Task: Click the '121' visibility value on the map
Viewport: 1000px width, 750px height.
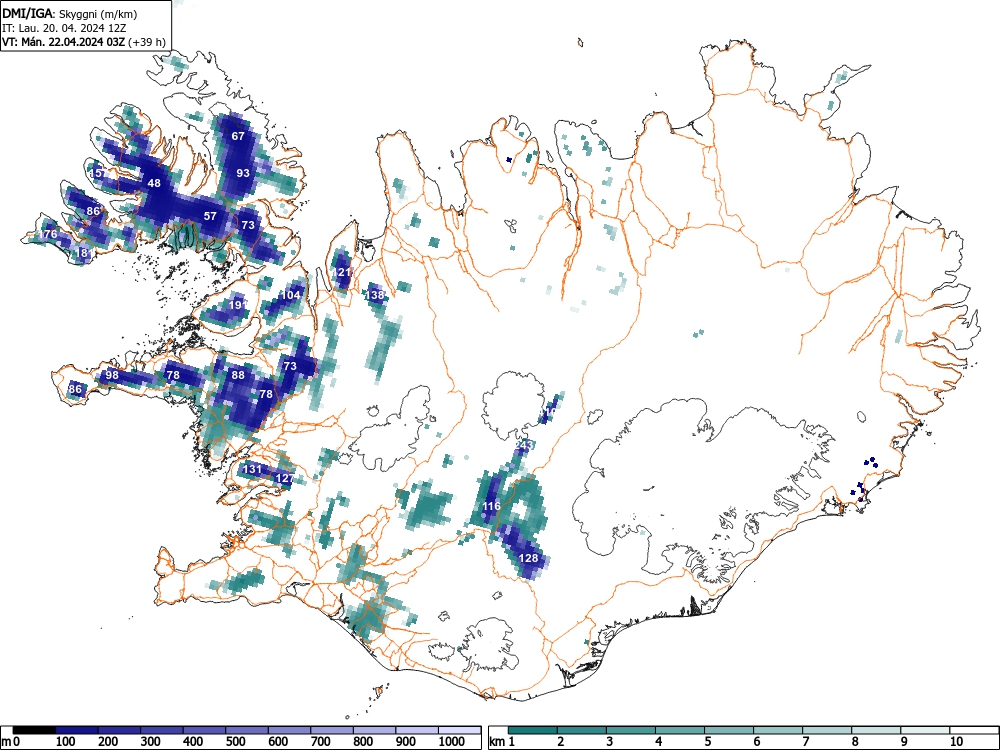Action: click(342, 272)
